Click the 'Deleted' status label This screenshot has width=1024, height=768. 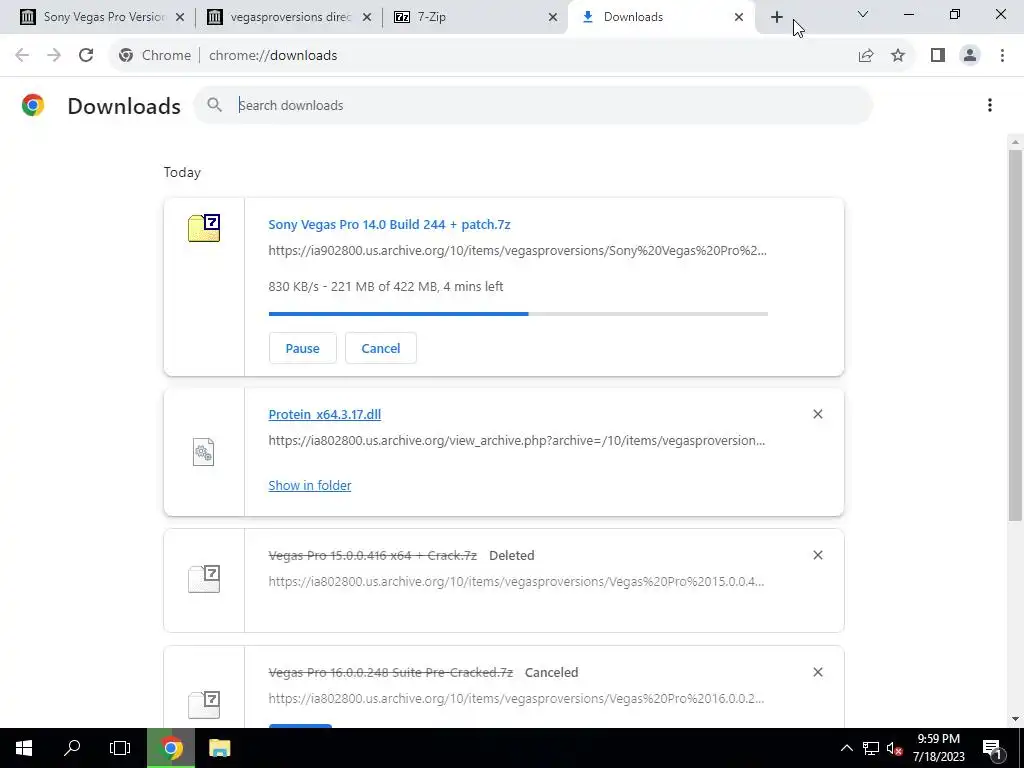click(511, 555)
